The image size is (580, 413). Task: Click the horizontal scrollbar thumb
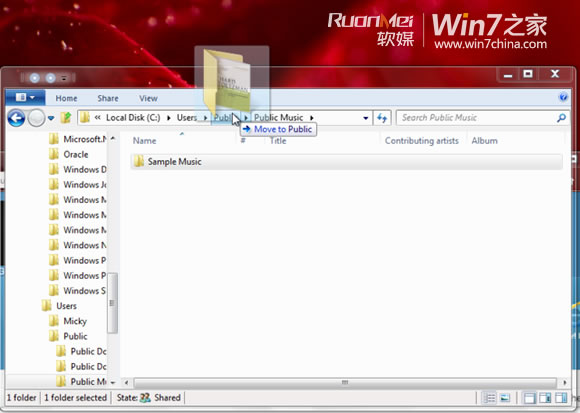click(x=345, y=382)
